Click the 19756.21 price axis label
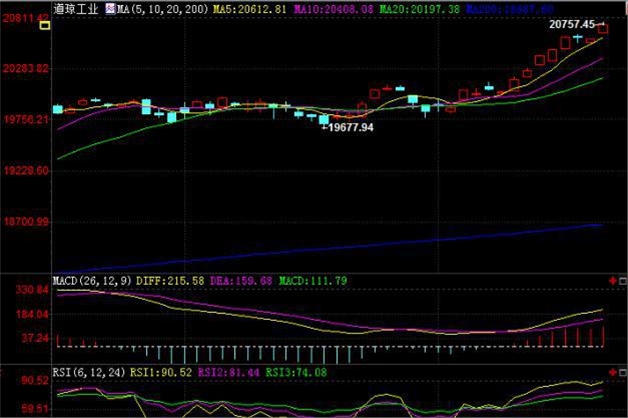 (26, 119)
